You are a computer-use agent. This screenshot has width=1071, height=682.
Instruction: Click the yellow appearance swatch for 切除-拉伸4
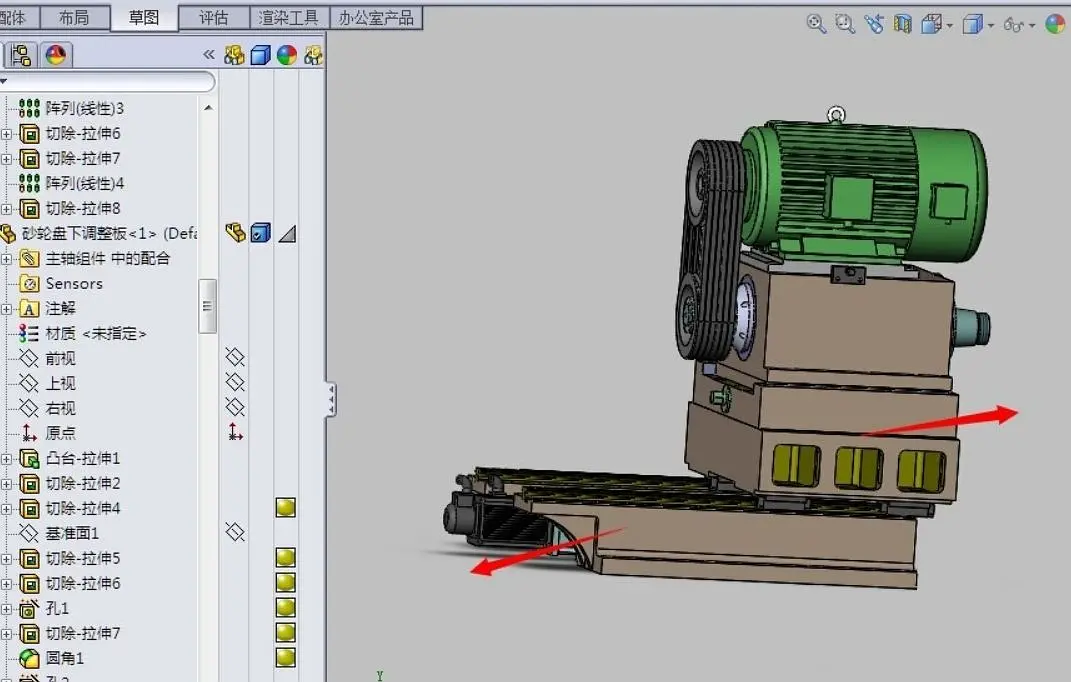(286, 508)
